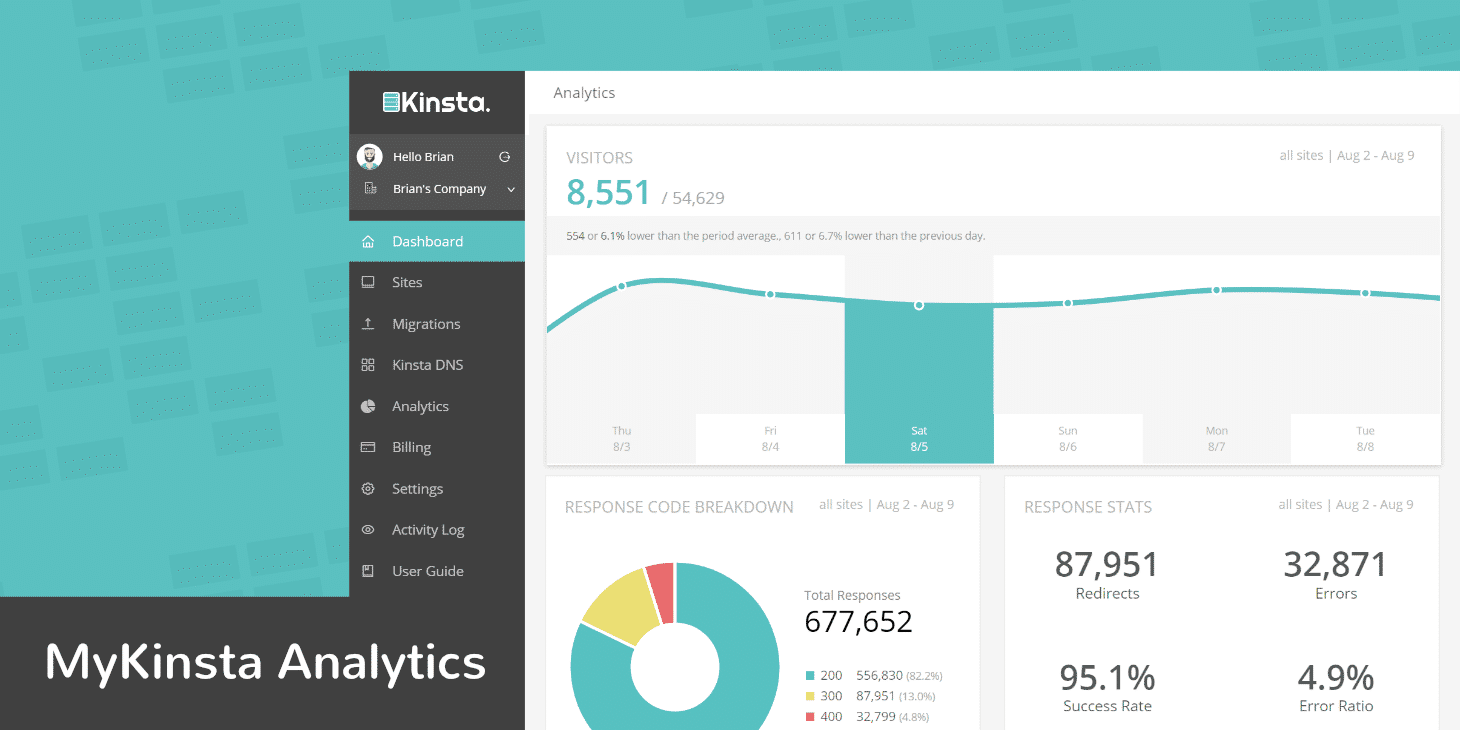Click the Activity Log eye icon
This screenshot has height=730, width=1460.
click(x=368, y=530)
